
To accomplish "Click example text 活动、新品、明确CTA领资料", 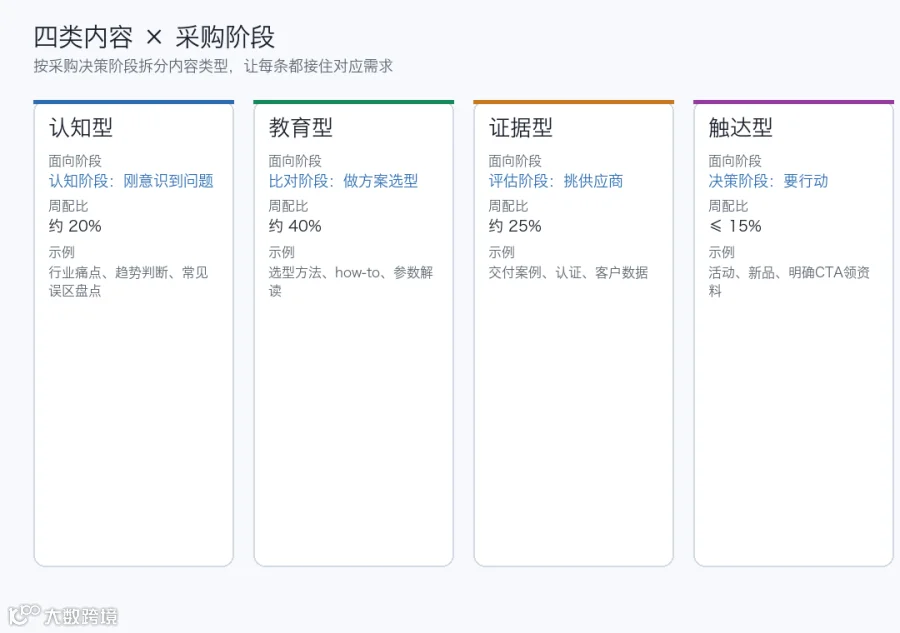I will click(789, 281).
